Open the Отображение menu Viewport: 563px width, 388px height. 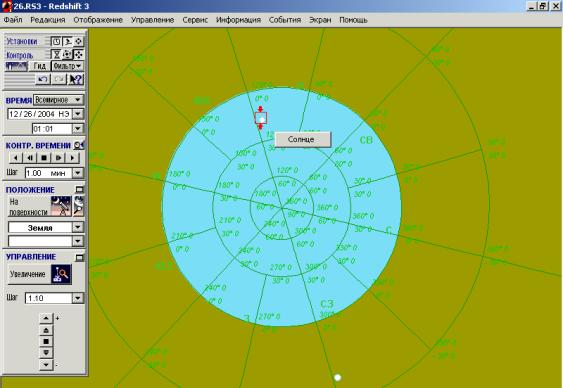[98, 20]
